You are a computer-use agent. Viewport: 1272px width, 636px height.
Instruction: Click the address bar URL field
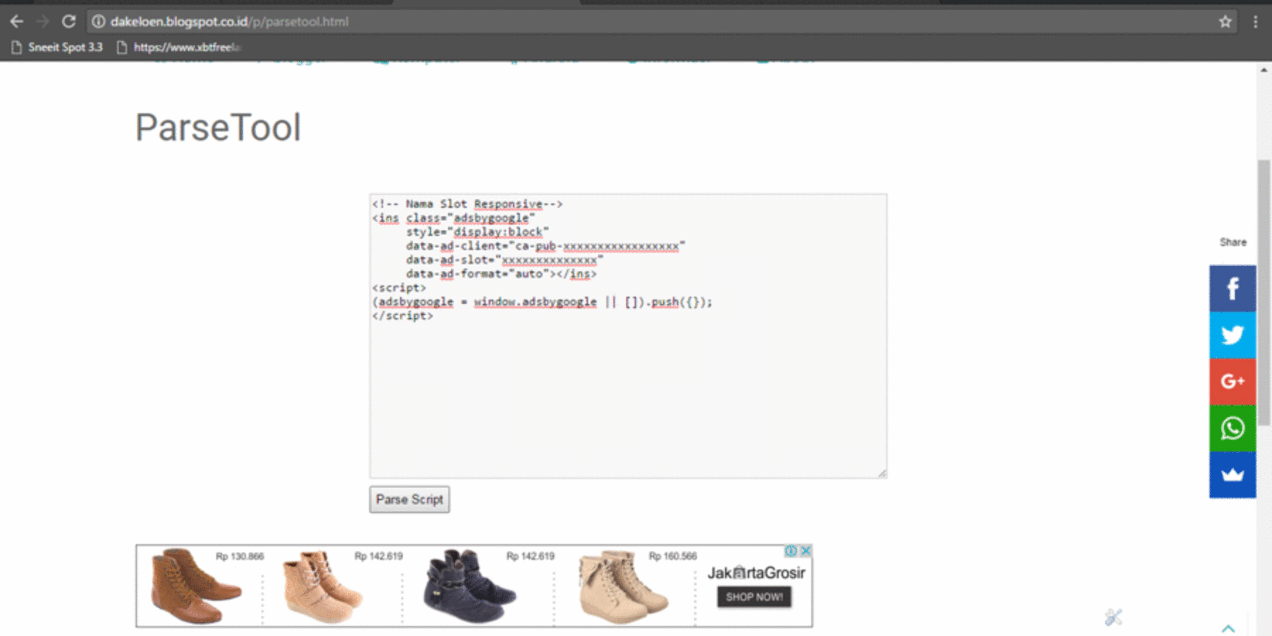[660, 21]
